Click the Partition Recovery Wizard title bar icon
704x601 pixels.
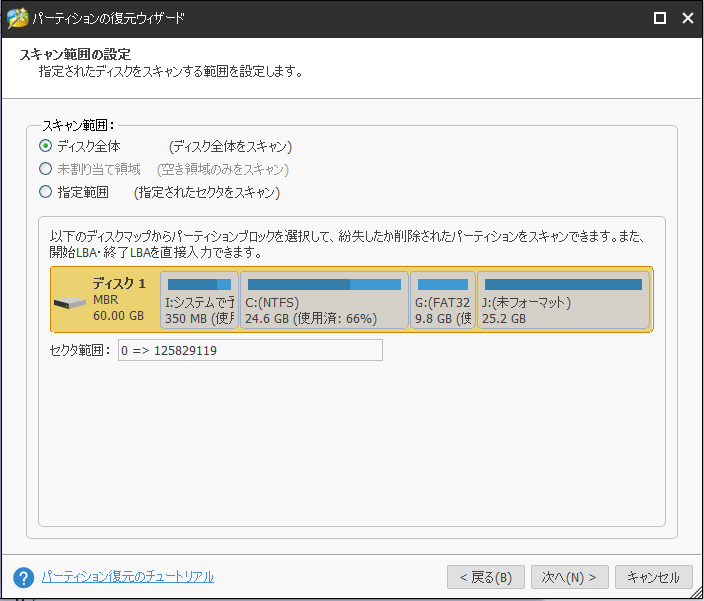click(17, 18)
